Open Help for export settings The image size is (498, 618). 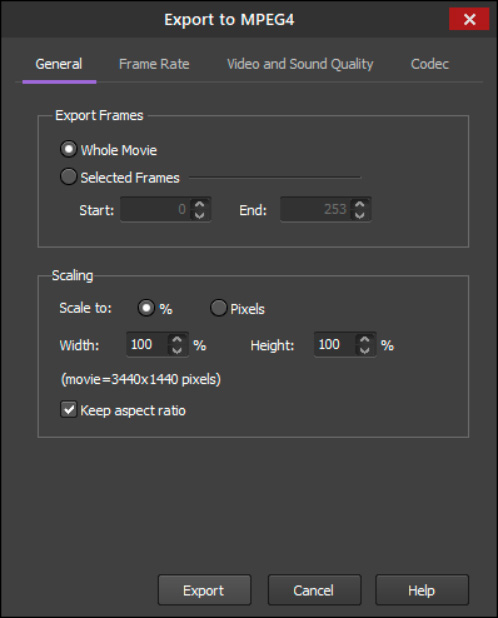[422, 590]
